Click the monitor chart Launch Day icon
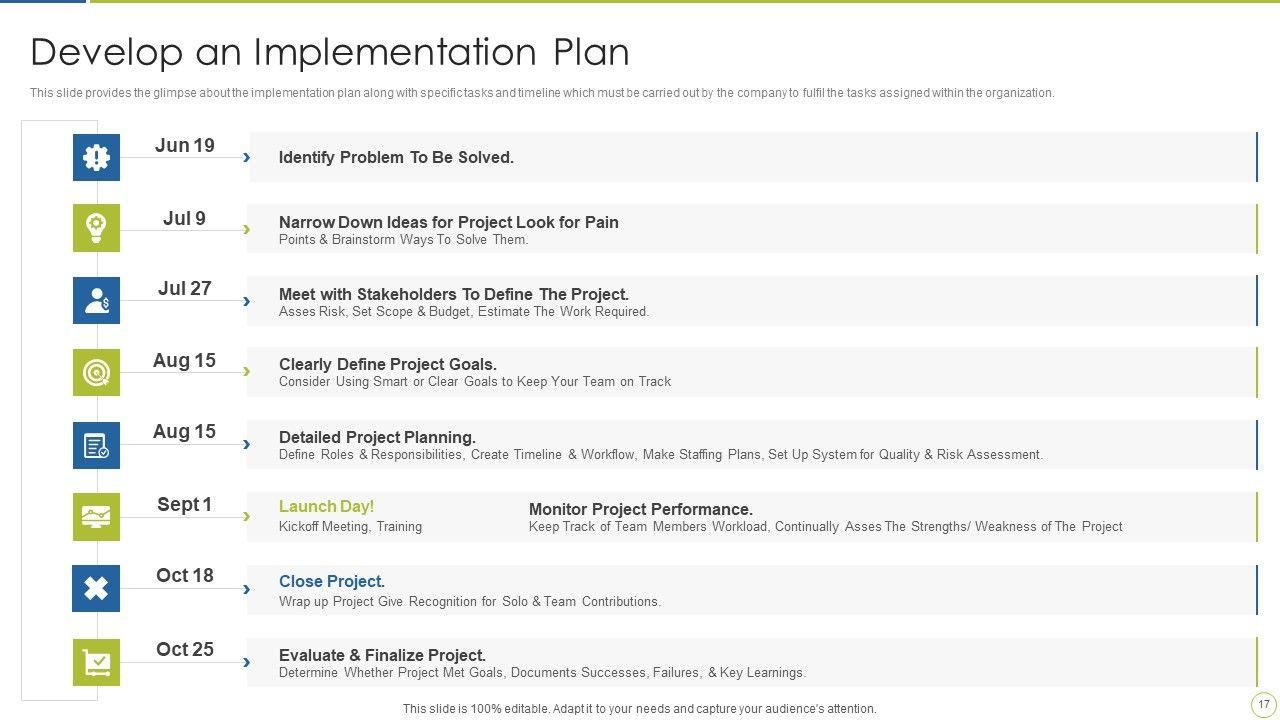This screenshot has height=720, width=1280. (x=96, y=517)
